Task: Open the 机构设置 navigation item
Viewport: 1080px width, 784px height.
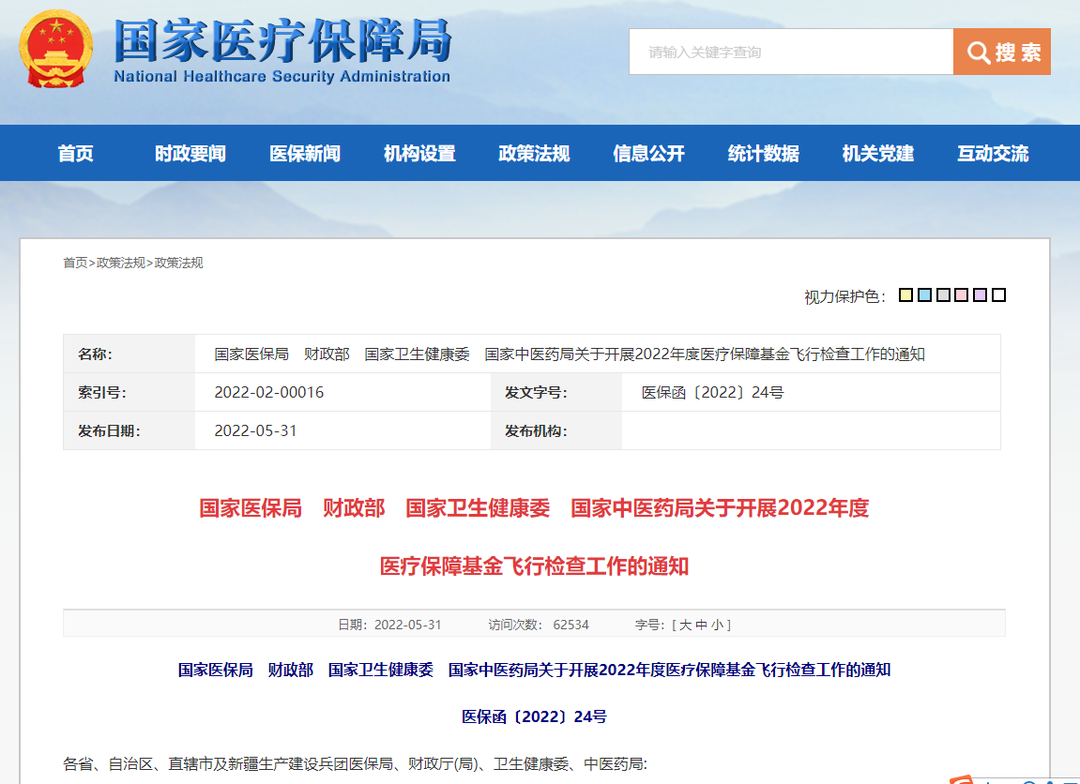Action: coord(419,153)
